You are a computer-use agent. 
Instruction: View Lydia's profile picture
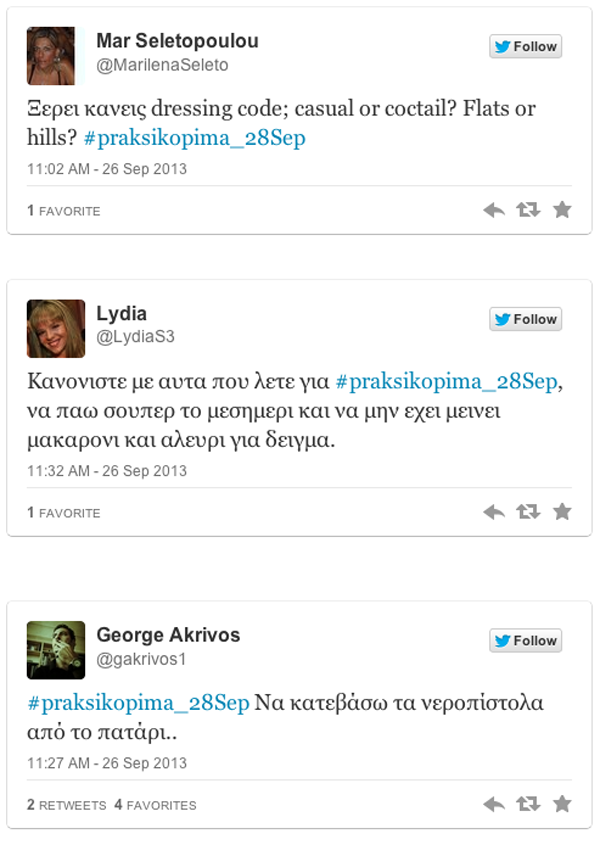click(56, 329)
